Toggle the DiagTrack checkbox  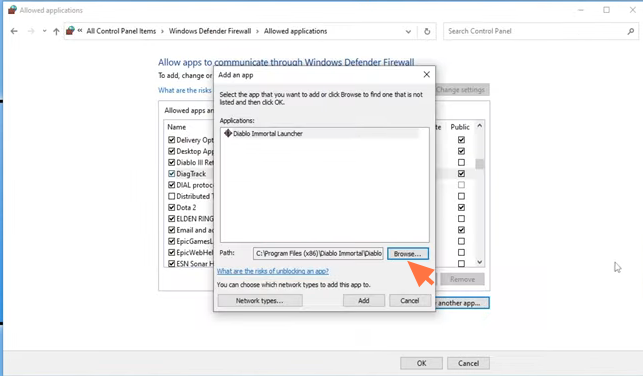[171, 174]
